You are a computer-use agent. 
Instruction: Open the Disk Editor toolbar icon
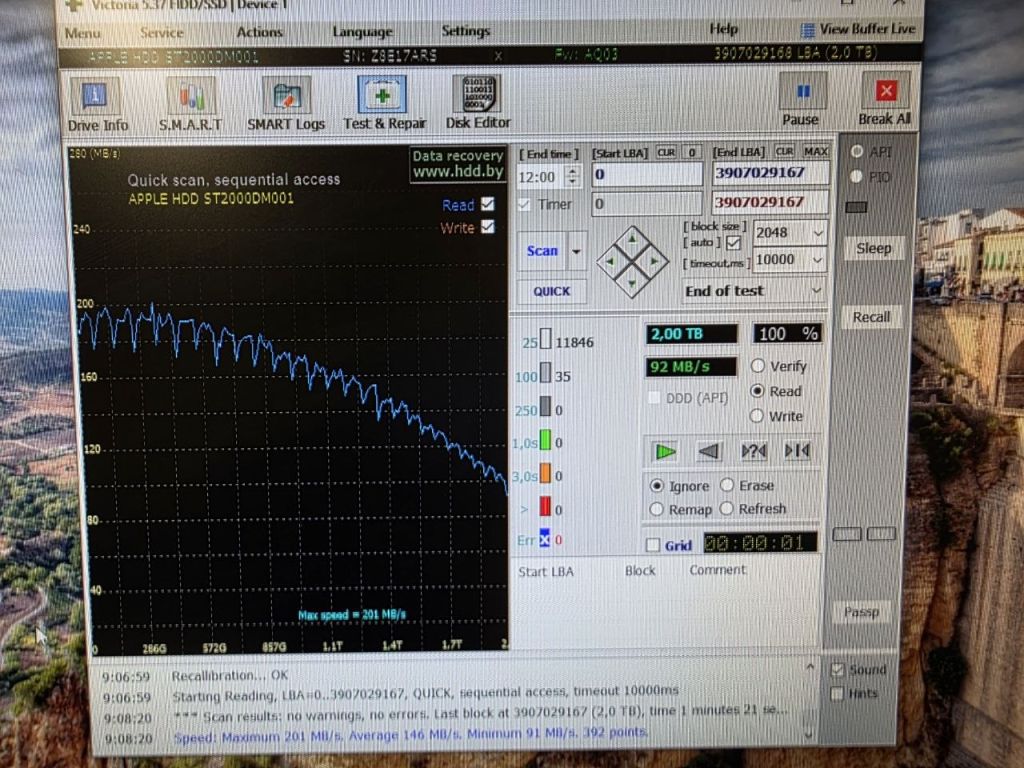coord(477,95)
